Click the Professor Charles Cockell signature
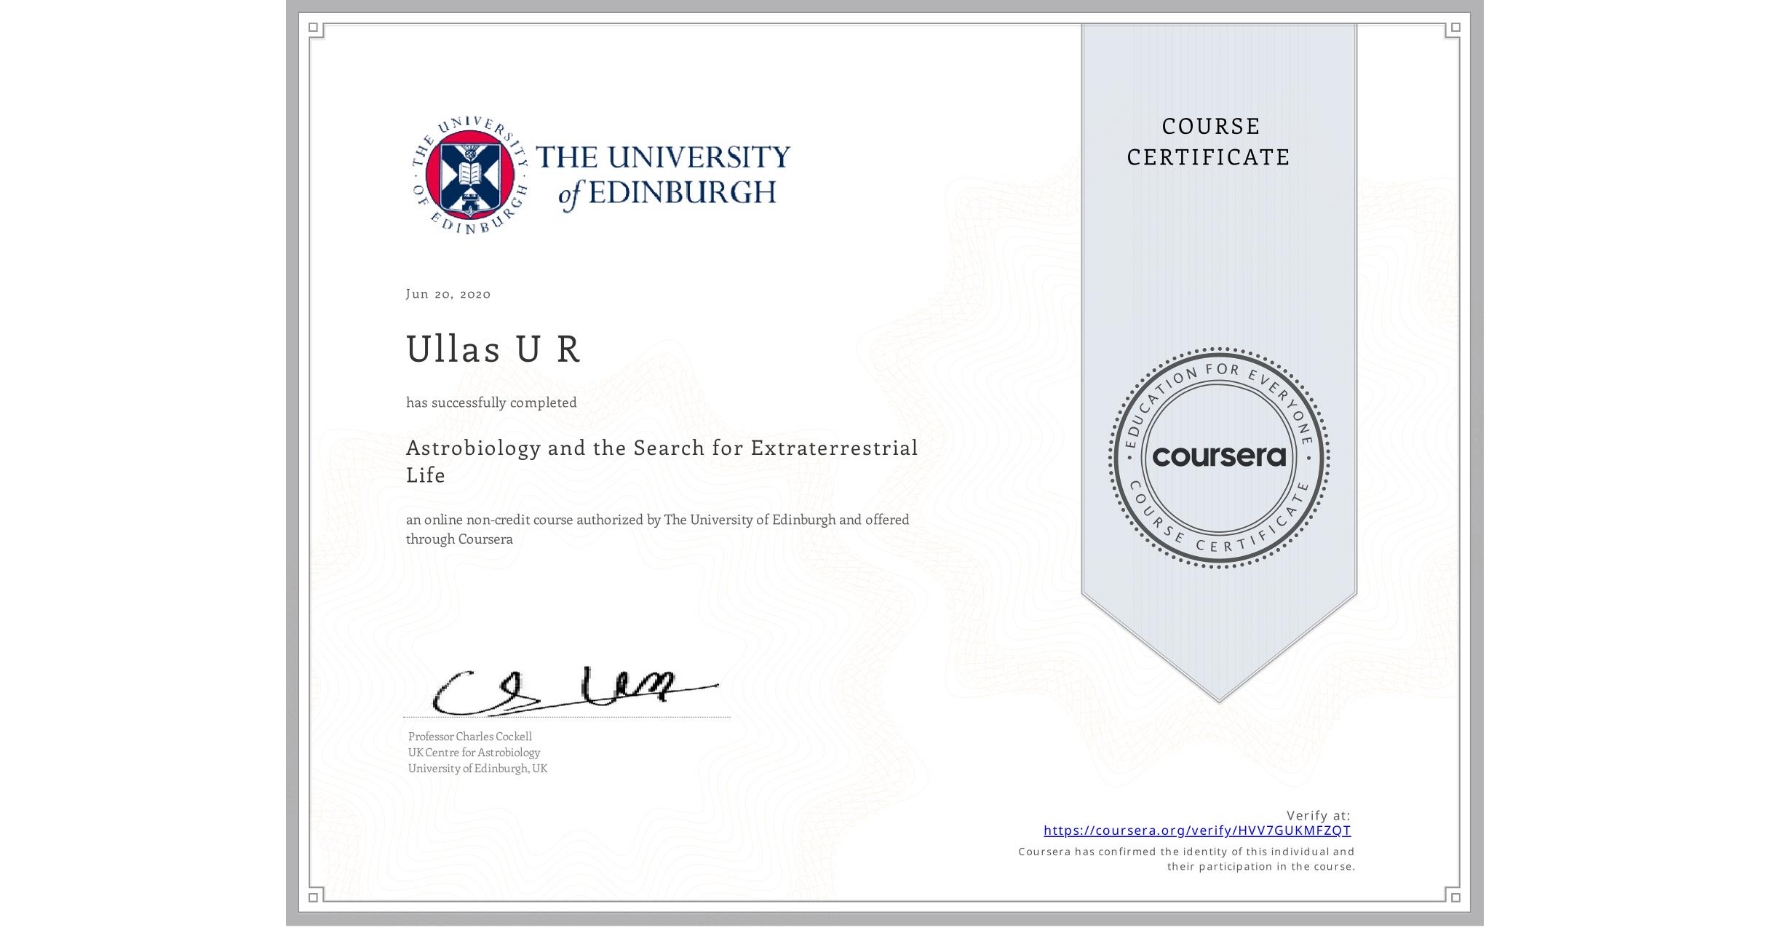Viewport: 1772px width, 928px height. (x=574, y=690)
